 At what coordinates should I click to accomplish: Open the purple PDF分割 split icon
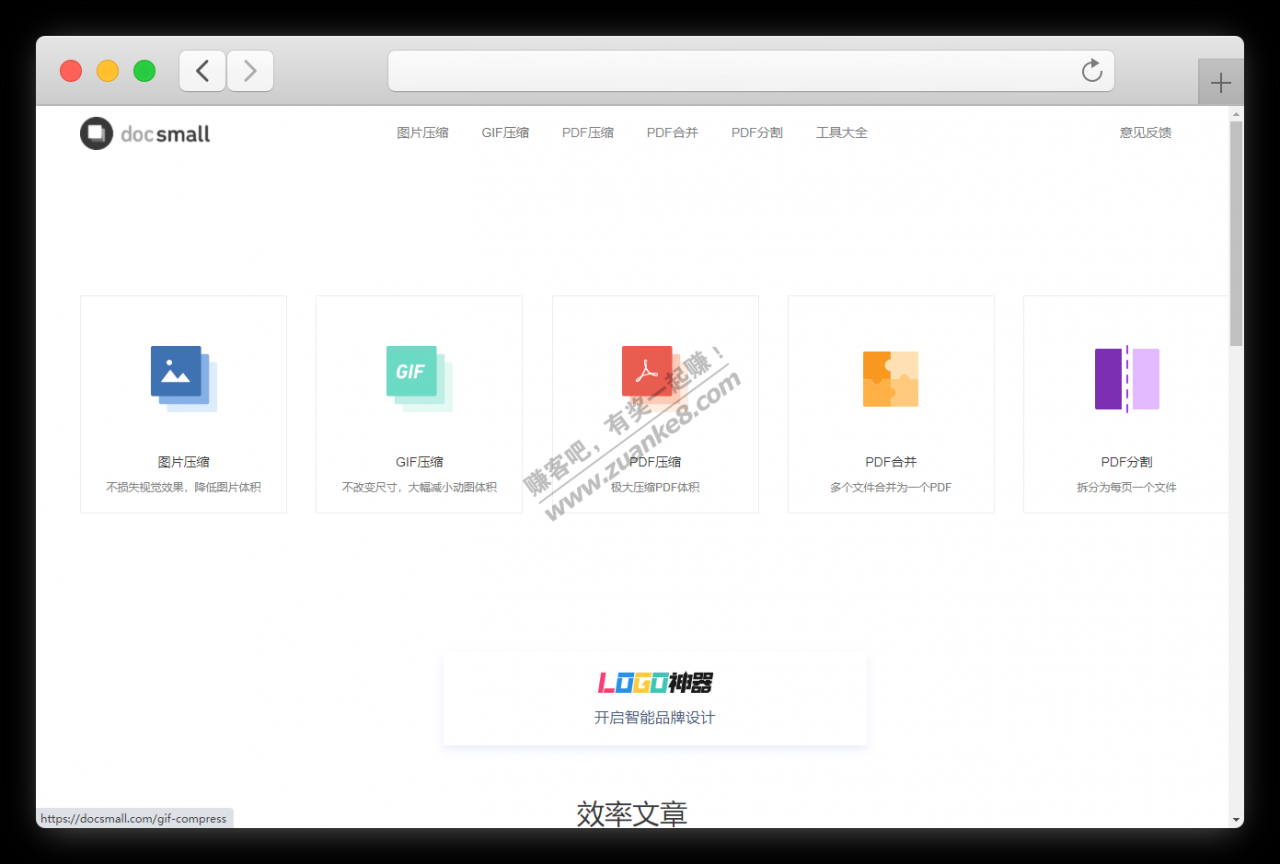(x=1127, y=379)
